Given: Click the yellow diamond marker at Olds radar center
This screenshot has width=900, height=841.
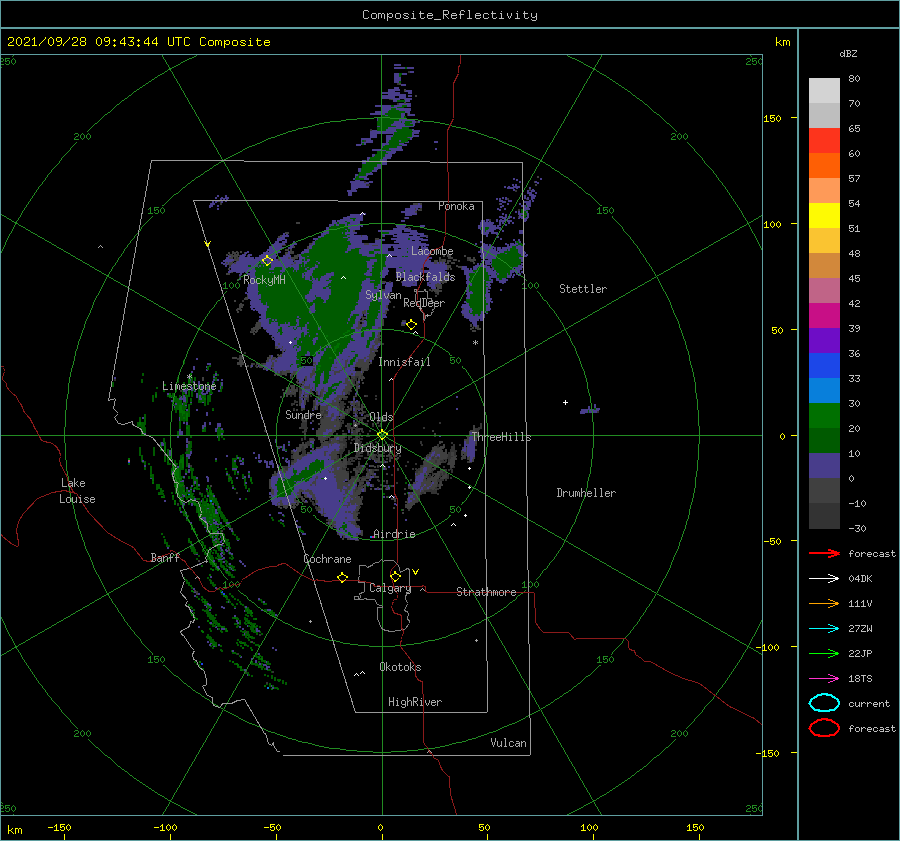Looking at the screenshot, I should (x=382, y=435).
